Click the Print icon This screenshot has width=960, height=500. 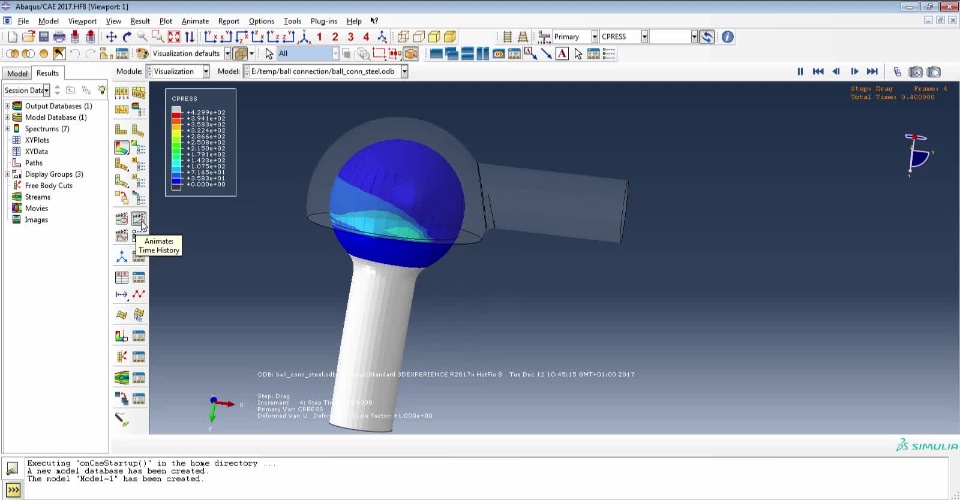pyautogui.click(x=59, y=37)
